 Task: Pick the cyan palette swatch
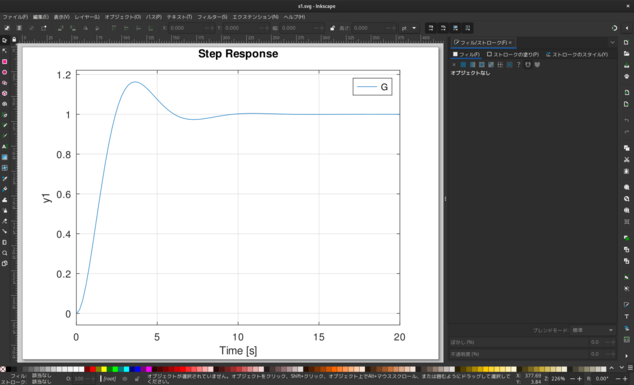[x=126, y=369]
